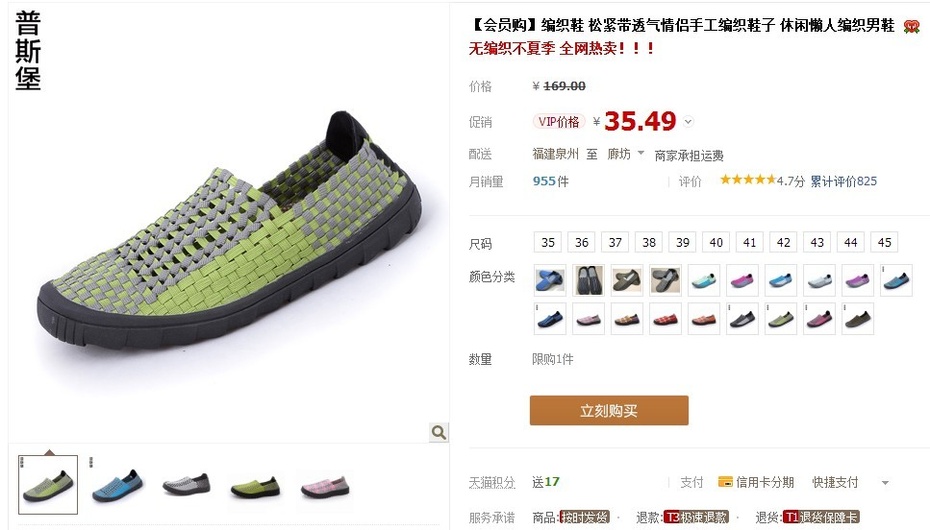Choose the magenta shoe color swatch in first row
930x530 pixels.
[742, 280]
